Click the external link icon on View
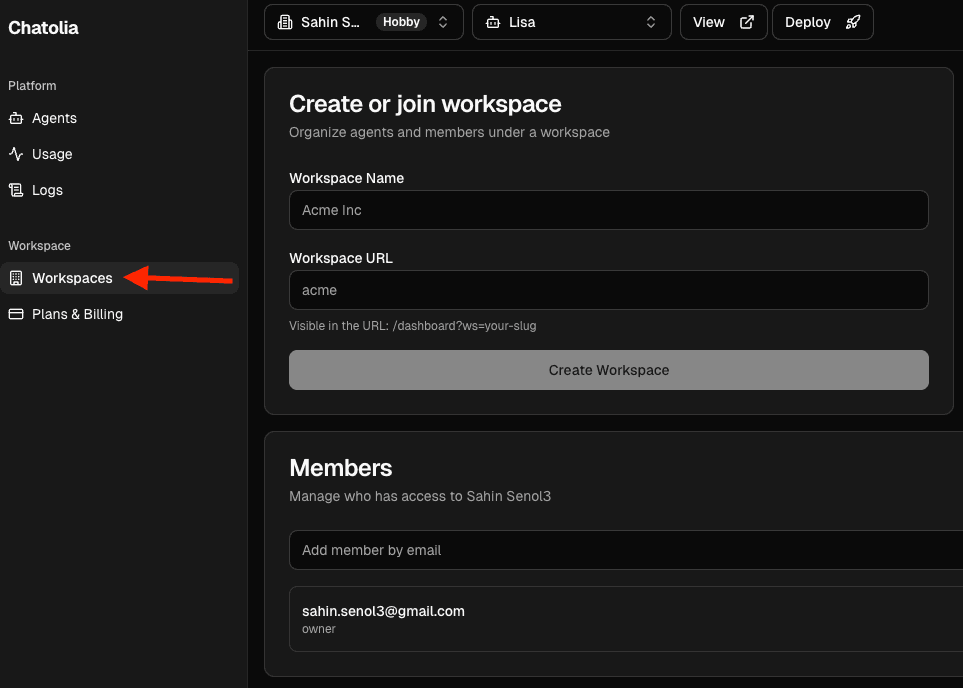This screenshot has height=688, width=963. tap(746, 22)
